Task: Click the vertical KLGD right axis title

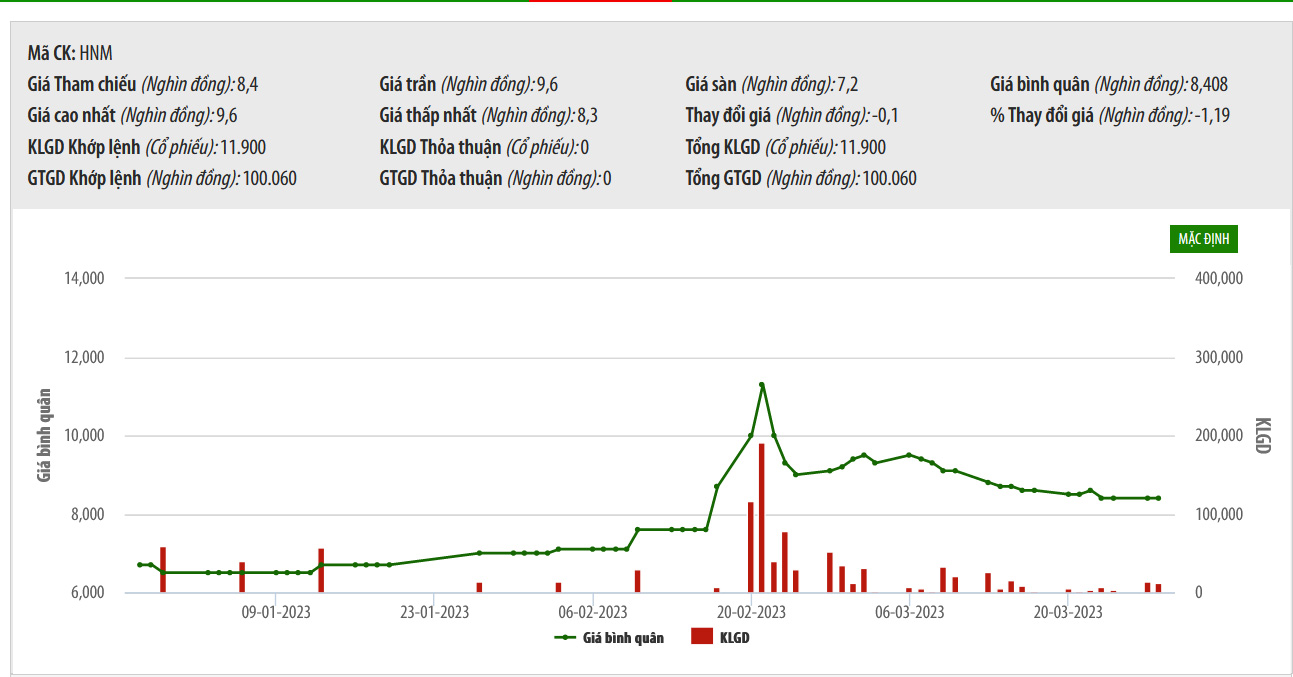Action: point(1262,436)
